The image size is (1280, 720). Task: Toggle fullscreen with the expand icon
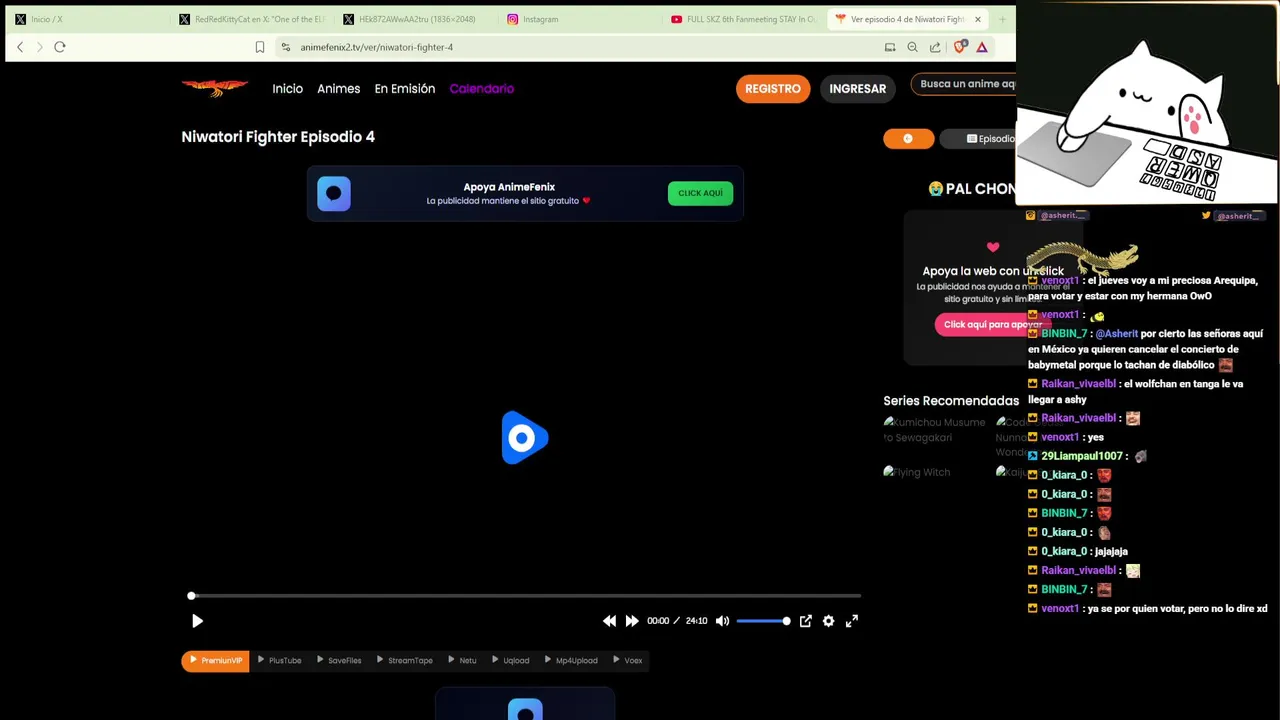[852, 621]
